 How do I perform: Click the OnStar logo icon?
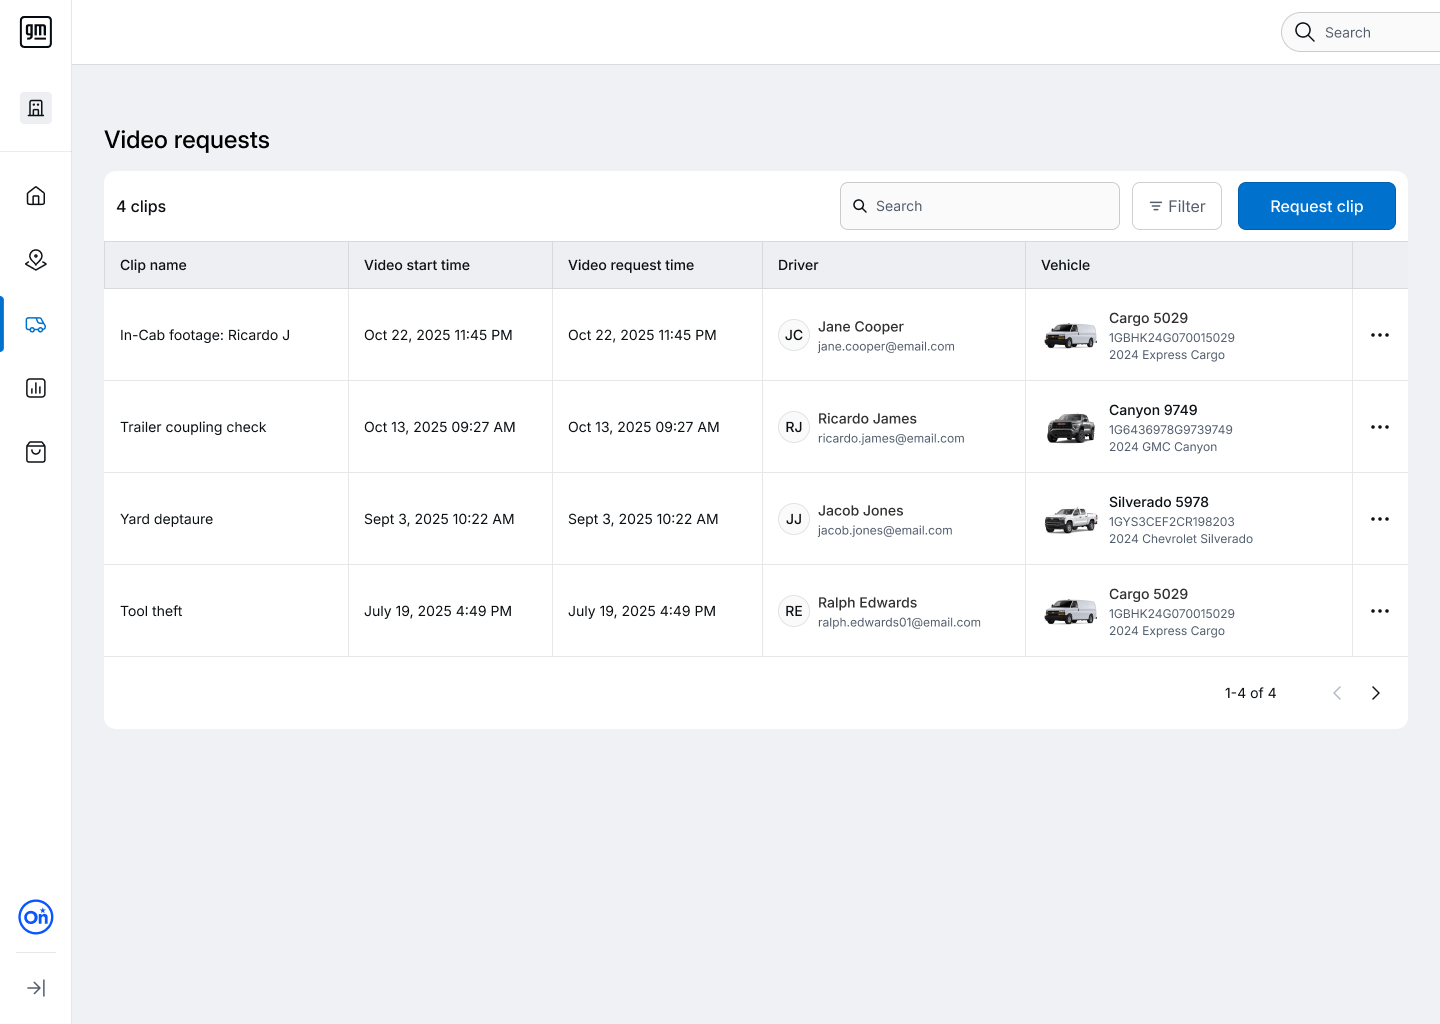pyautogui.click(x=36, y=917)
